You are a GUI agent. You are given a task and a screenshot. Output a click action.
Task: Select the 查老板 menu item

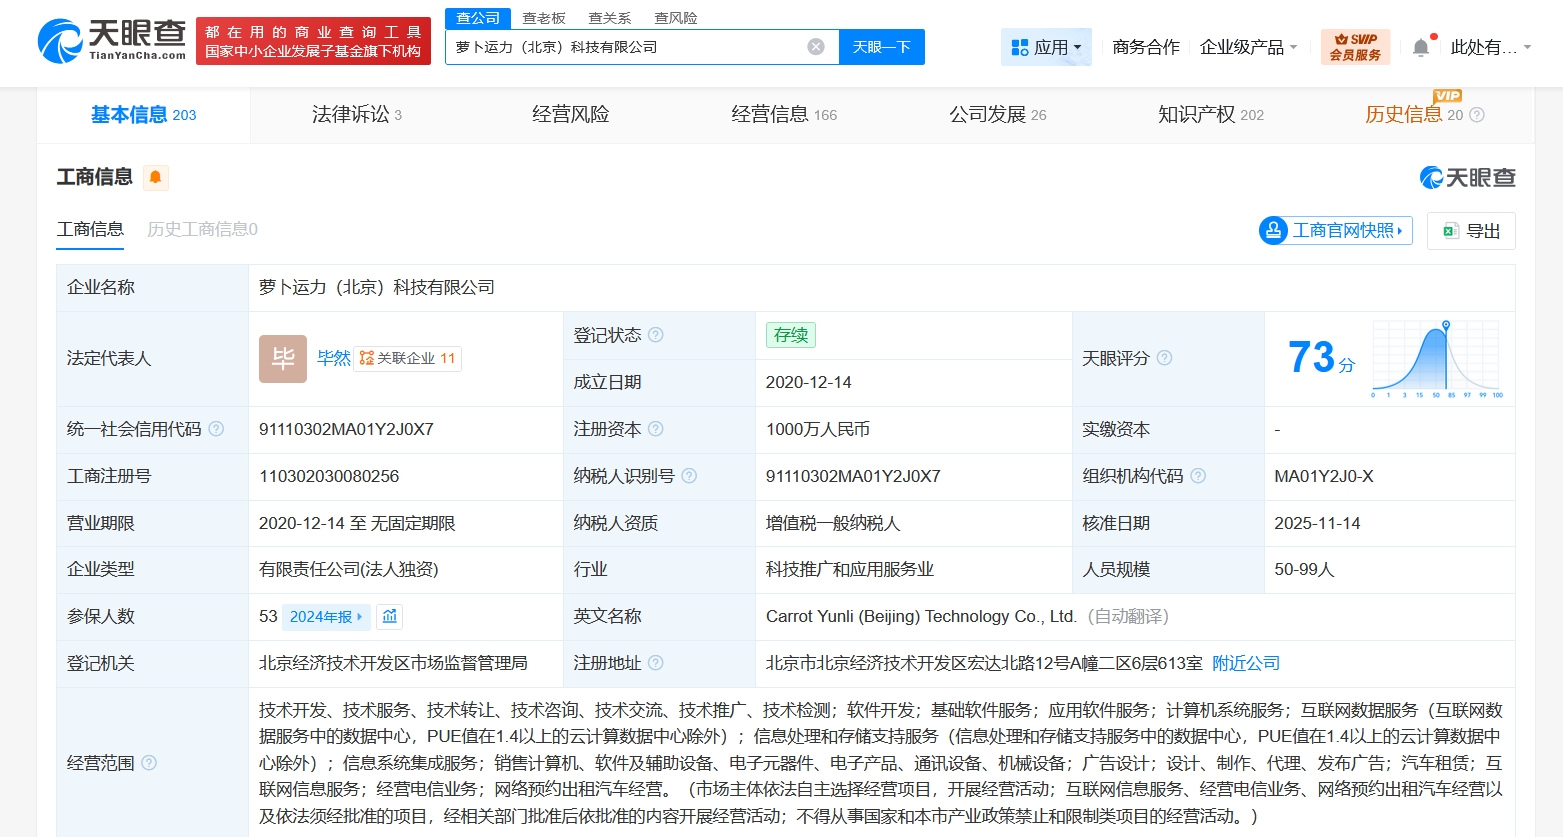541,17
